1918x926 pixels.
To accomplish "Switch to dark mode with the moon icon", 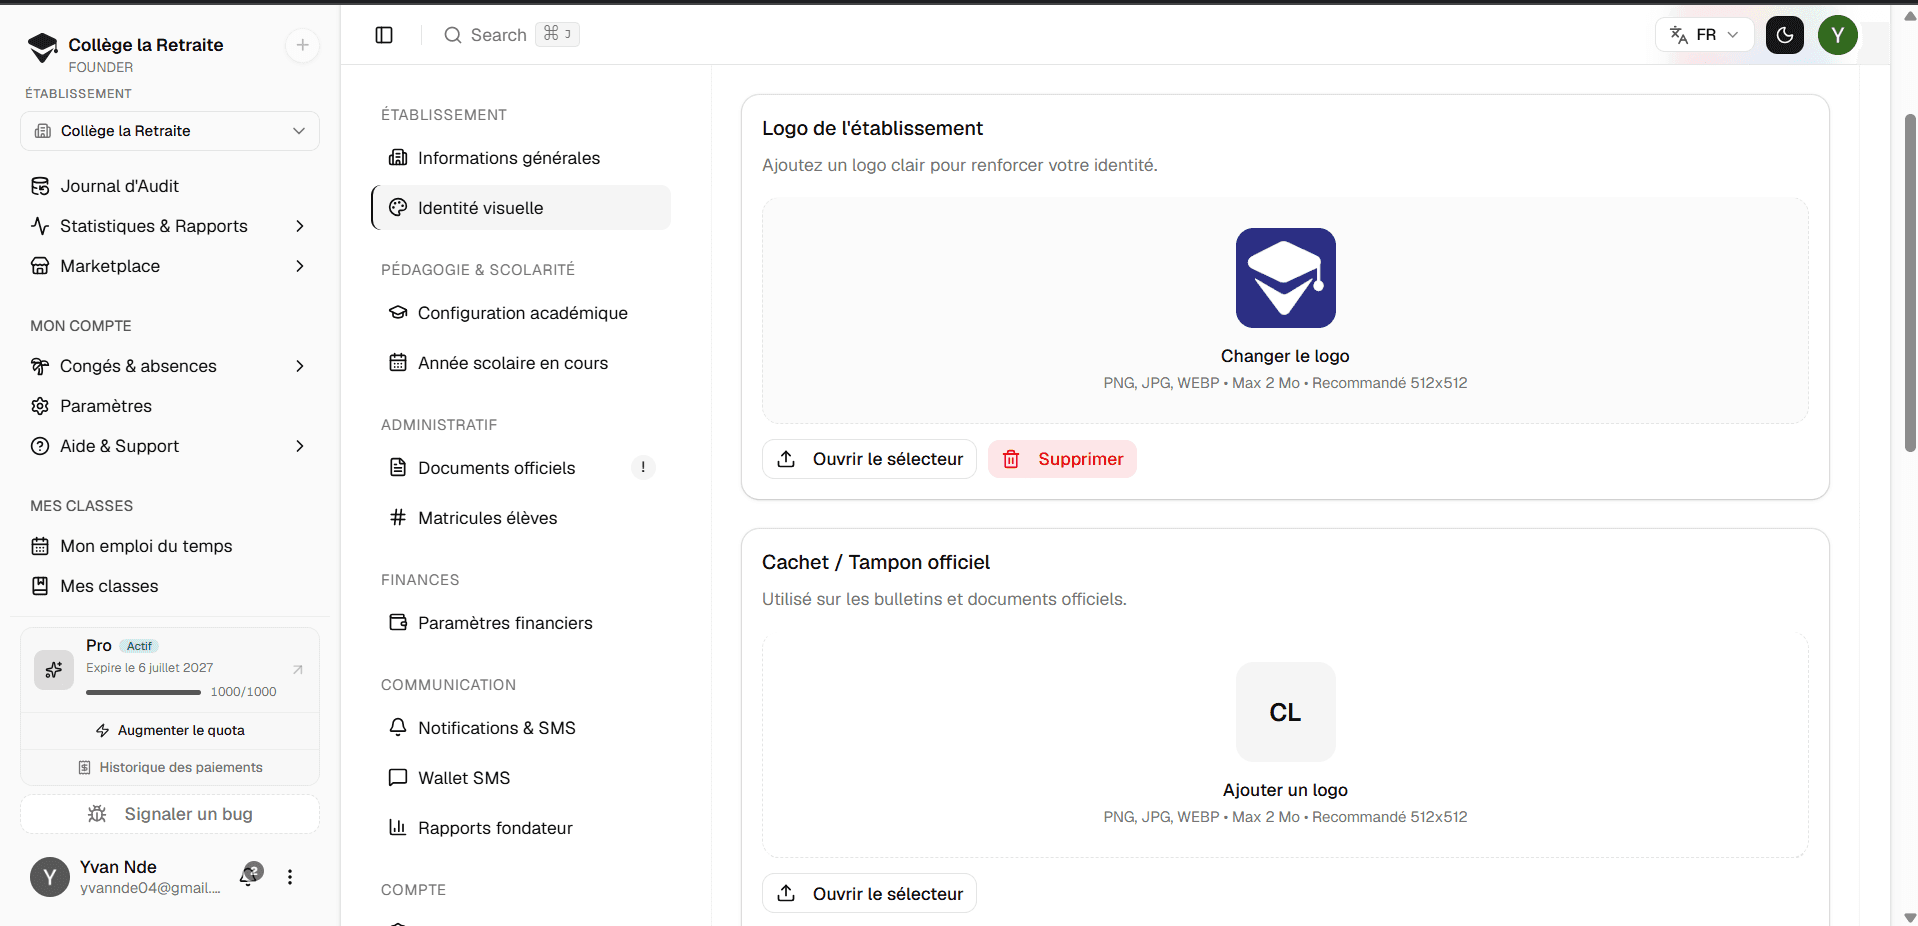I will click(1785, 35).
